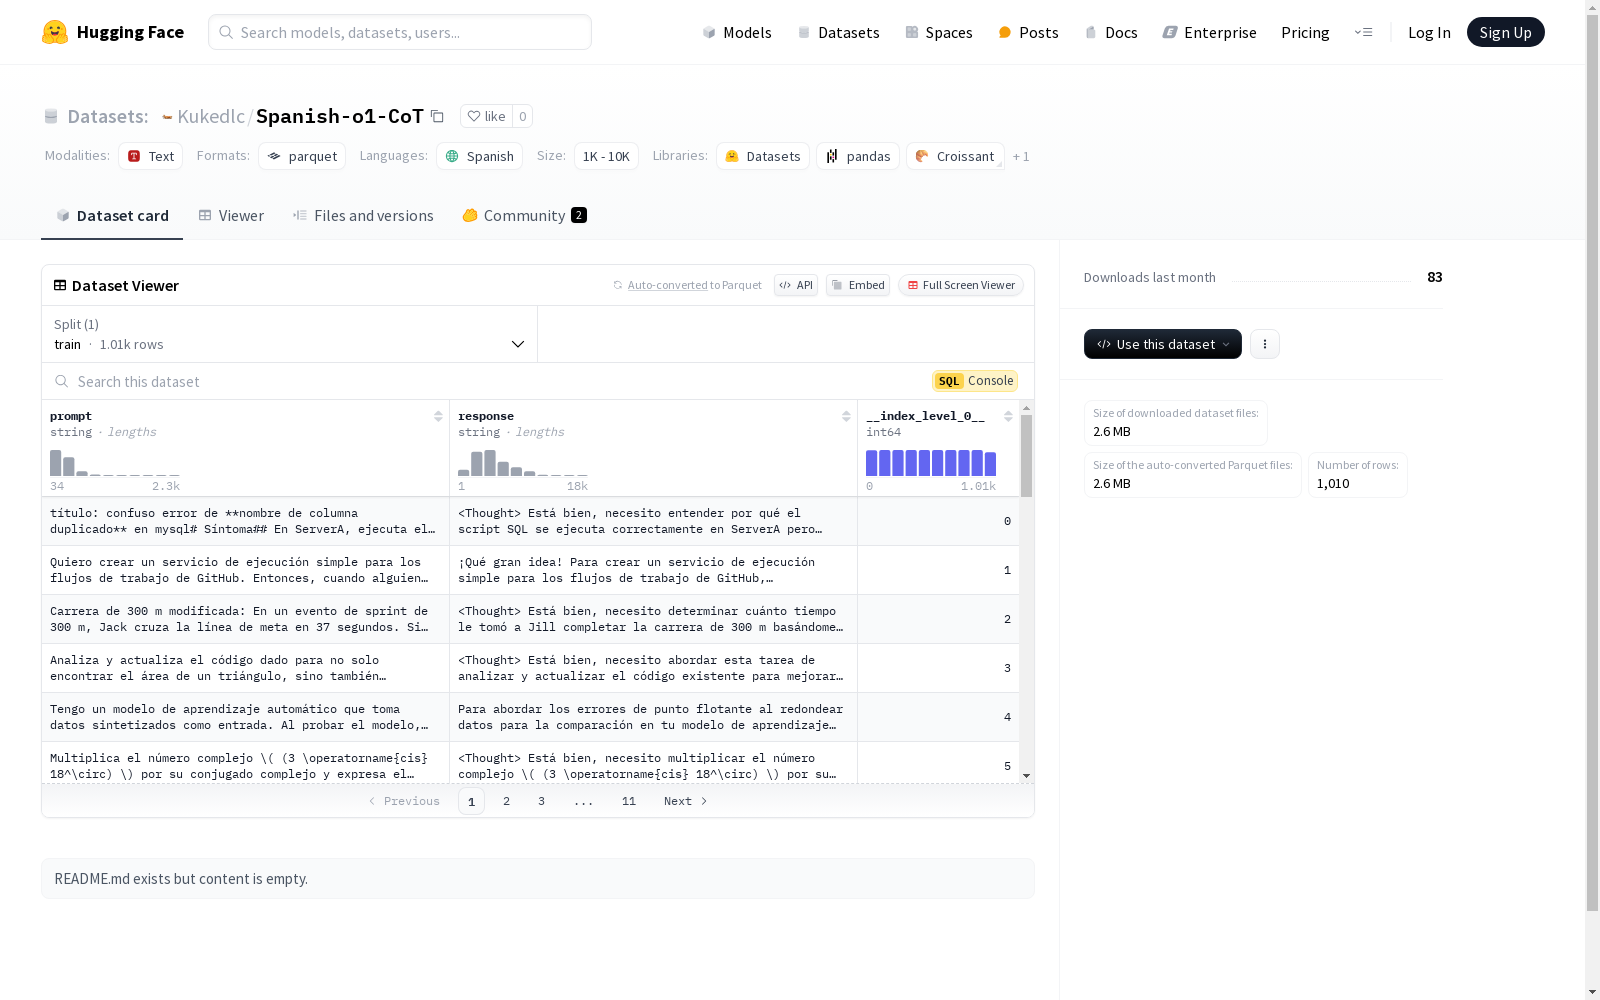
Task: Open Docs in the top navigation
Action: pyautogui.click(x=1111, y=32)
